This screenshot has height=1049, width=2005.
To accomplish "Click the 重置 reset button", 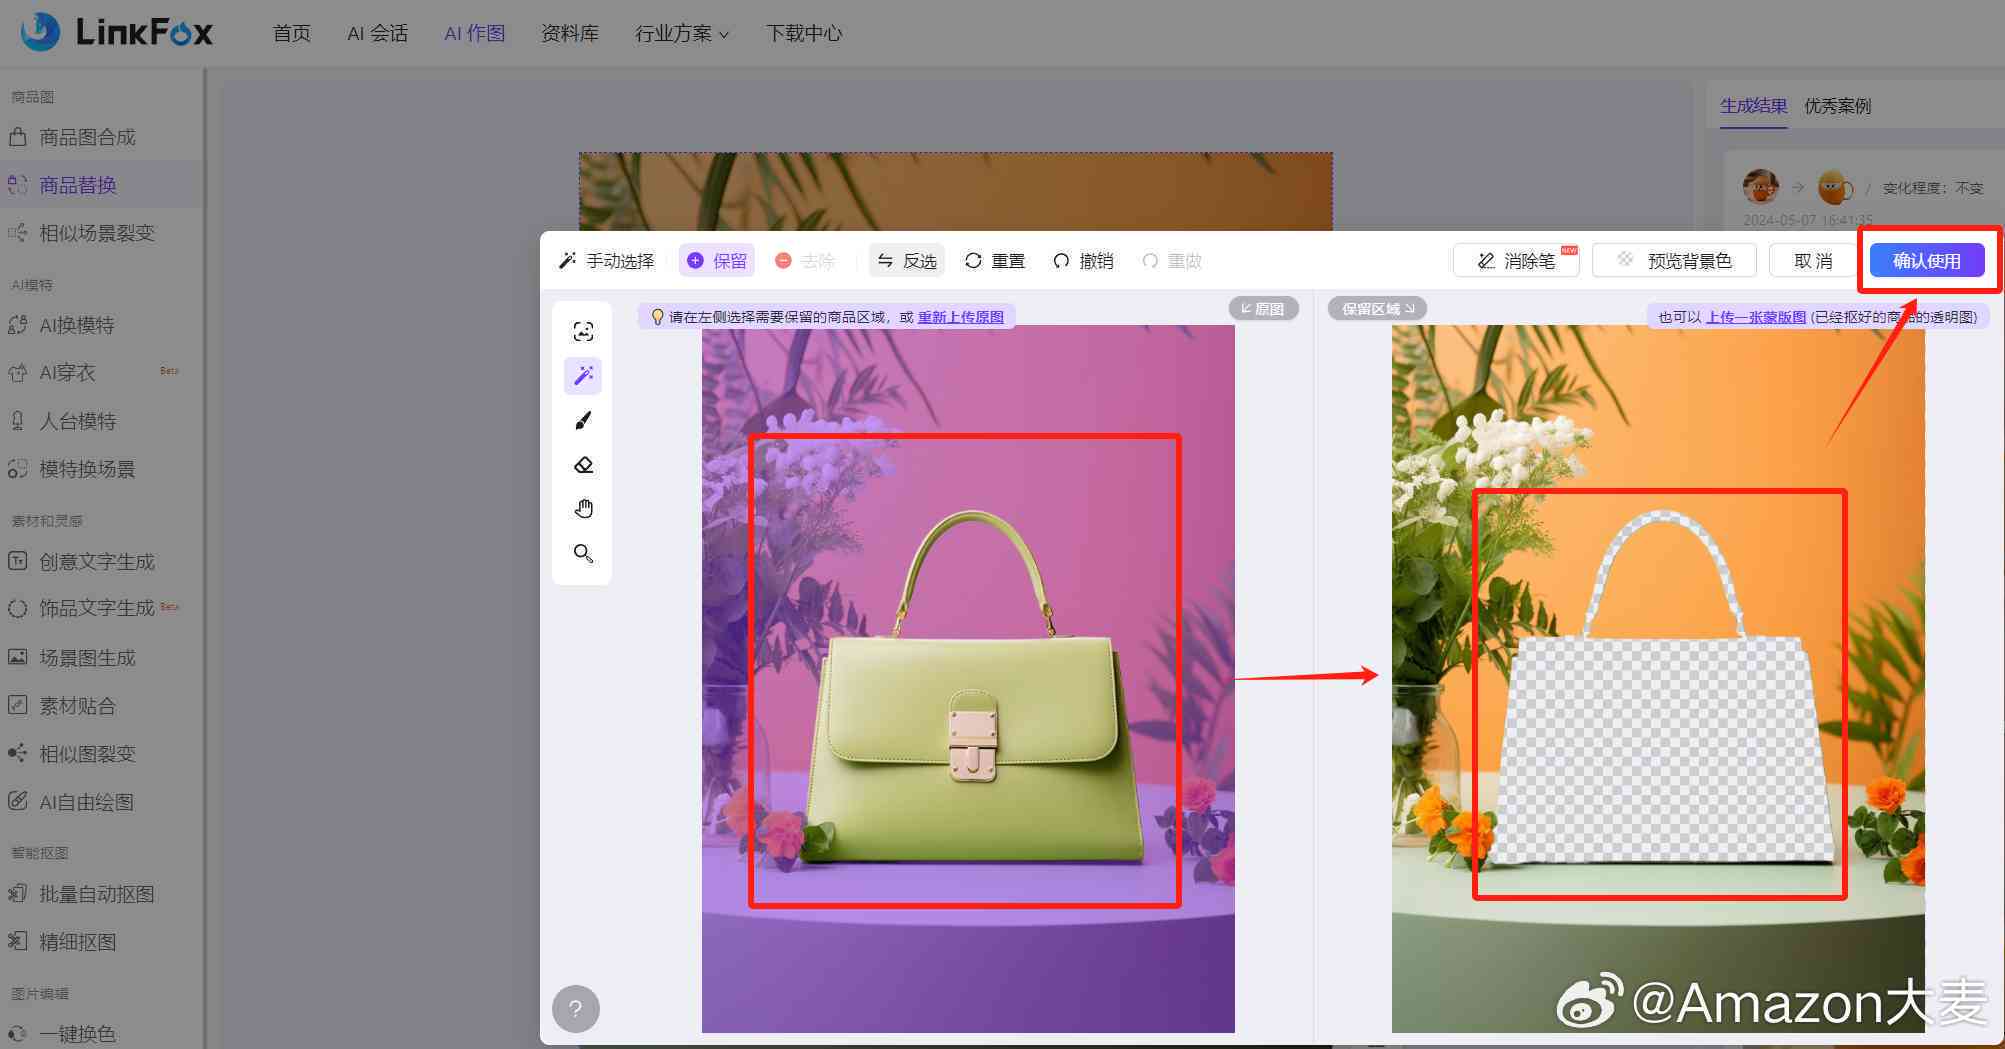I will click(x=995, y=261).
